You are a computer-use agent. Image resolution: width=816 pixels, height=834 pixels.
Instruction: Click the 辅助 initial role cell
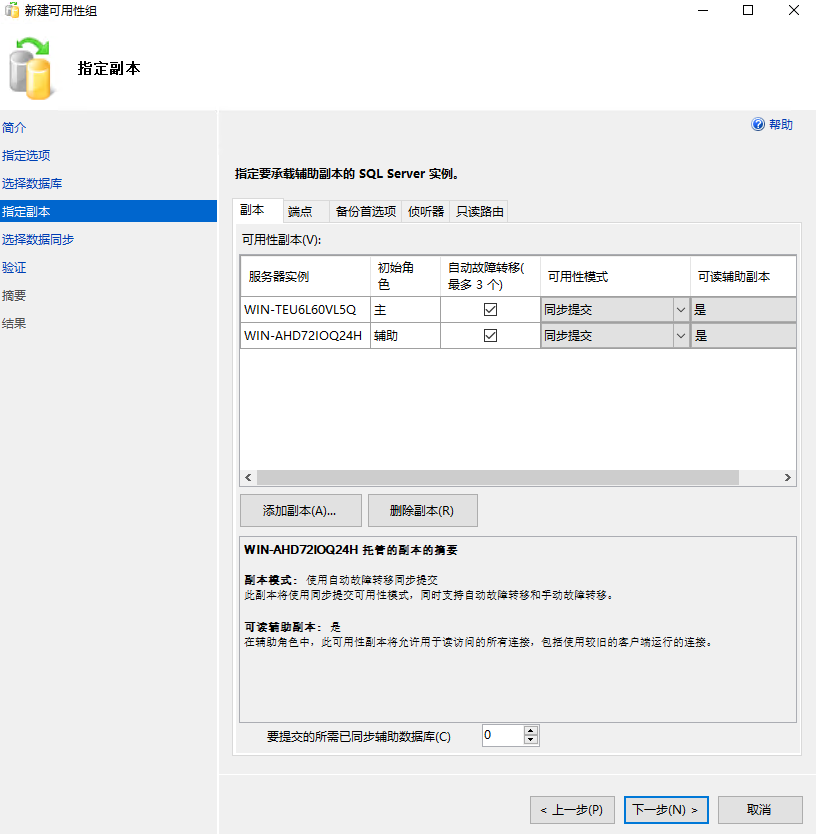pyautogui.click(x=405, y=336)
